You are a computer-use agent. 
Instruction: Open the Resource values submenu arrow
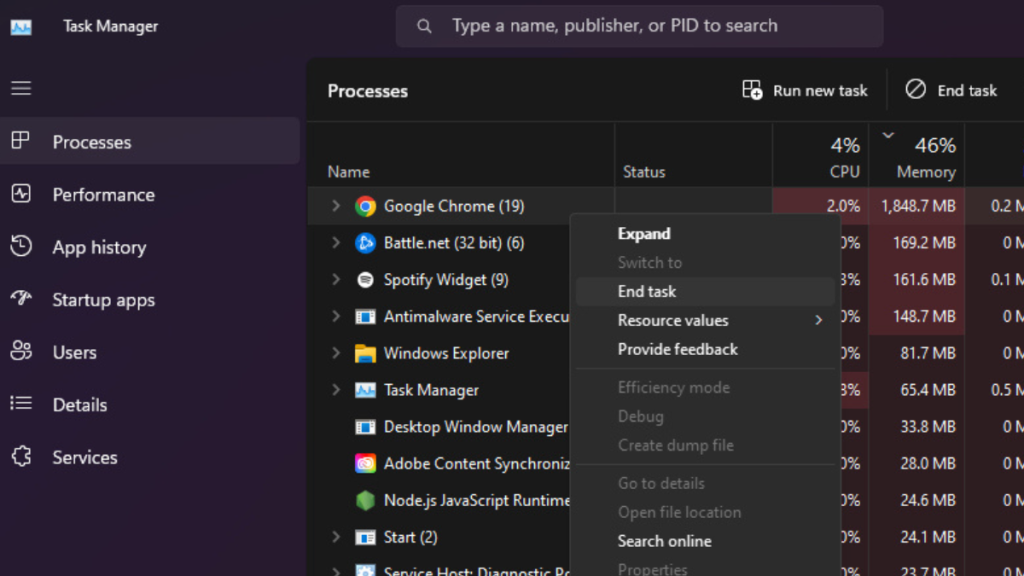click(818, 320)
